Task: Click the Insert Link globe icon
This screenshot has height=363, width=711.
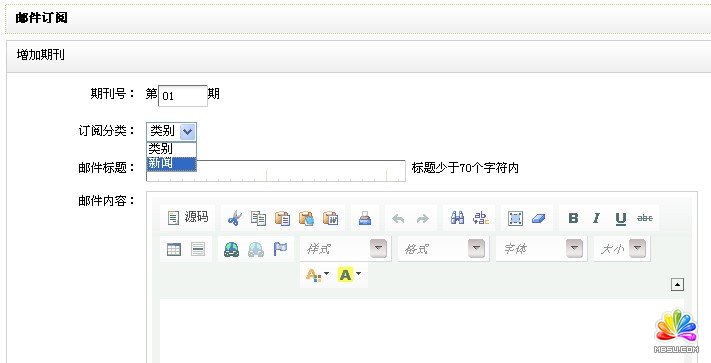Action: tap(232, 249)
